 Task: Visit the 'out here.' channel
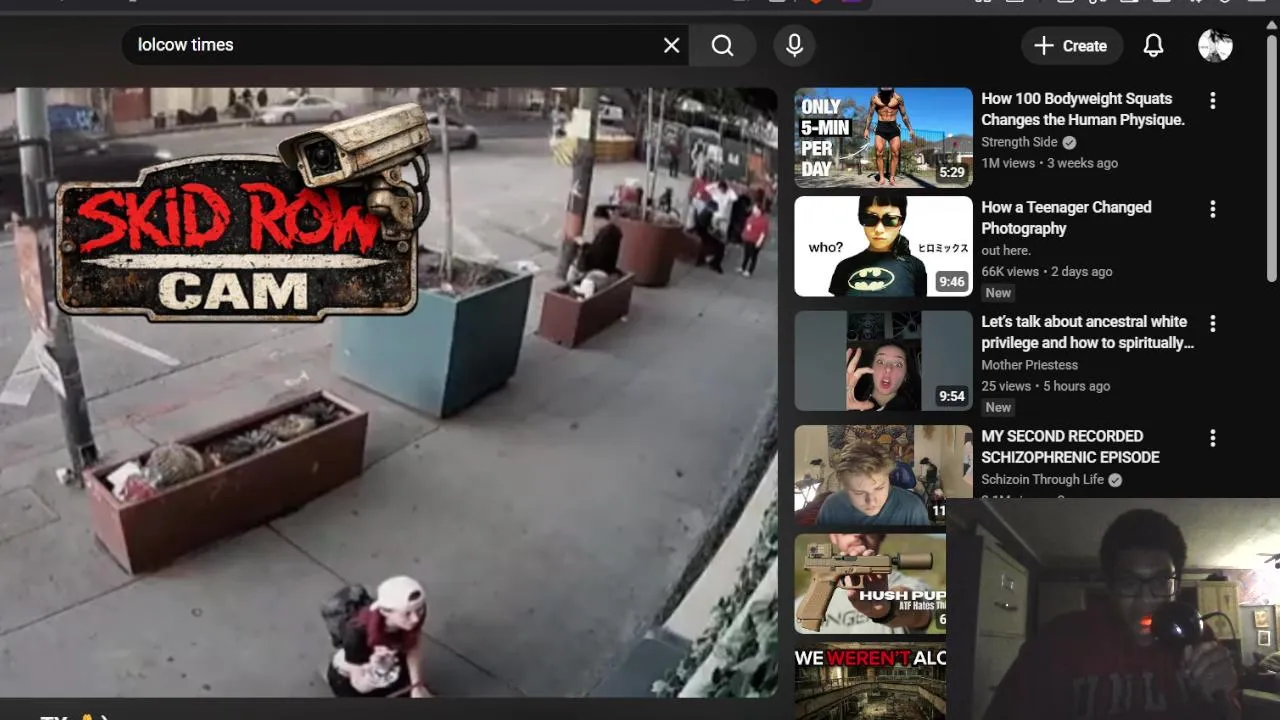click(x=1006, y=250)
